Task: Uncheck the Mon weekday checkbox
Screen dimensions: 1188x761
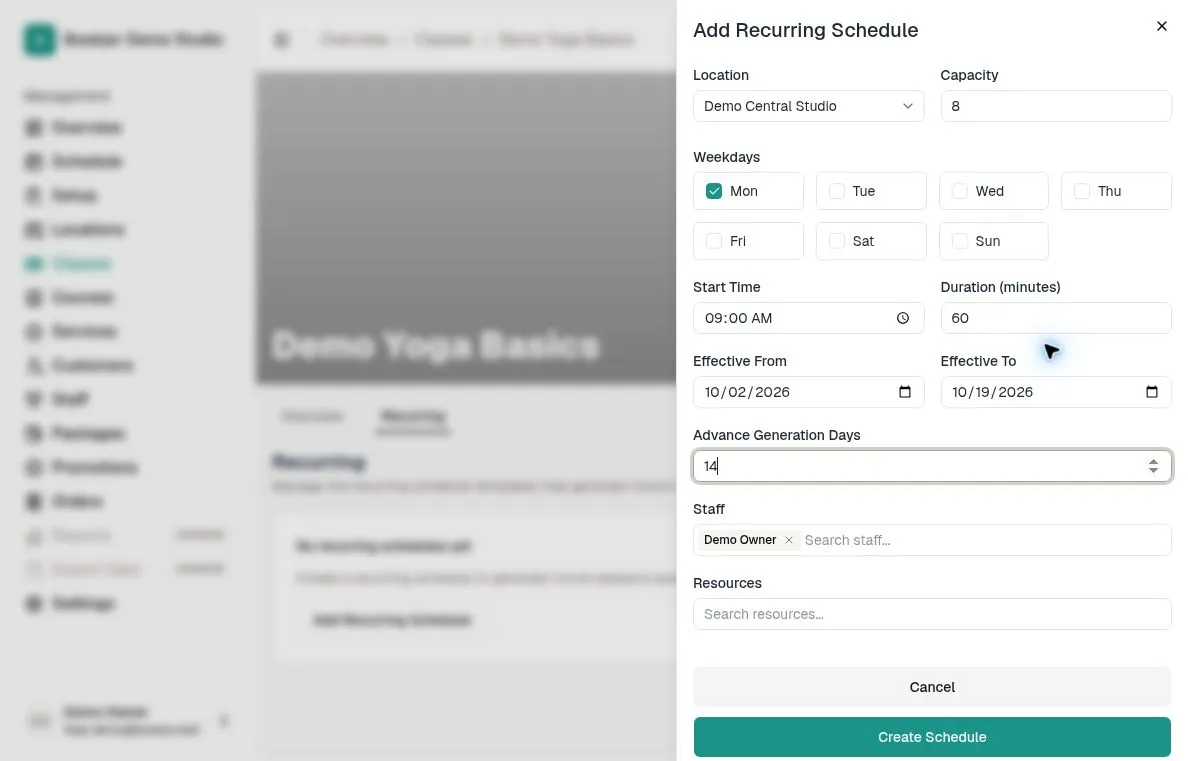Action: pyautogui.click(x=714, y=191)
